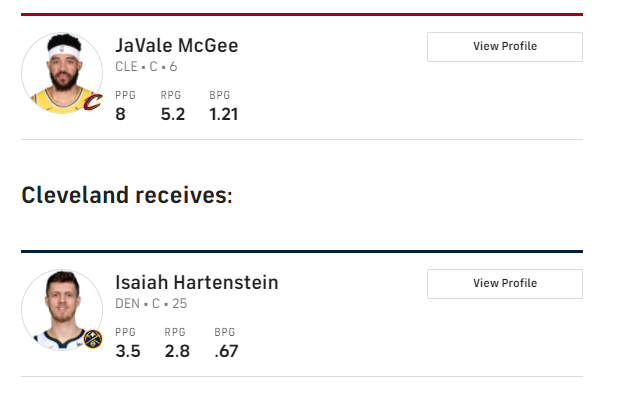The height and width of the screenshot is (399, 622).
Task: Click the Cavaliers logo badge
Action: coord(93,102)
